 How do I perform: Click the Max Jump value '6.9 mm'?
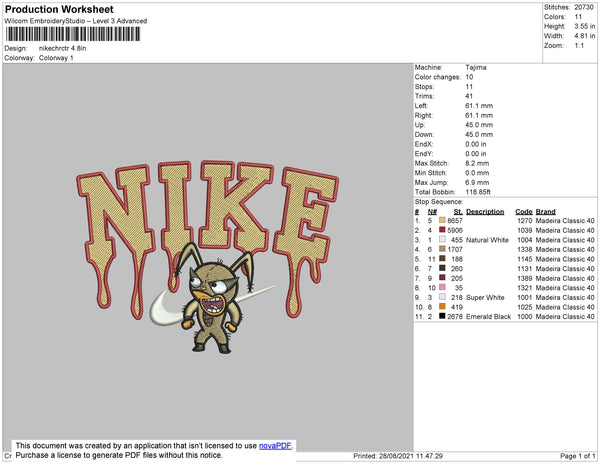click(x=477, y=182)
